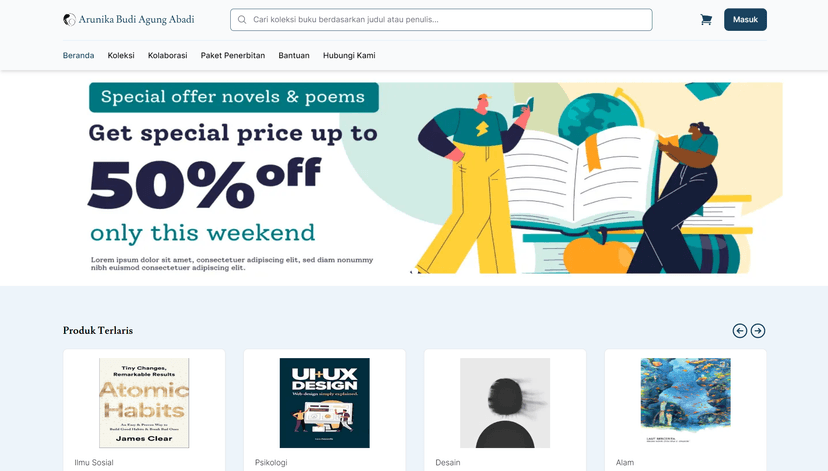View the Alam category book cover
Screen dimensions: 828x471
point(685,401)
